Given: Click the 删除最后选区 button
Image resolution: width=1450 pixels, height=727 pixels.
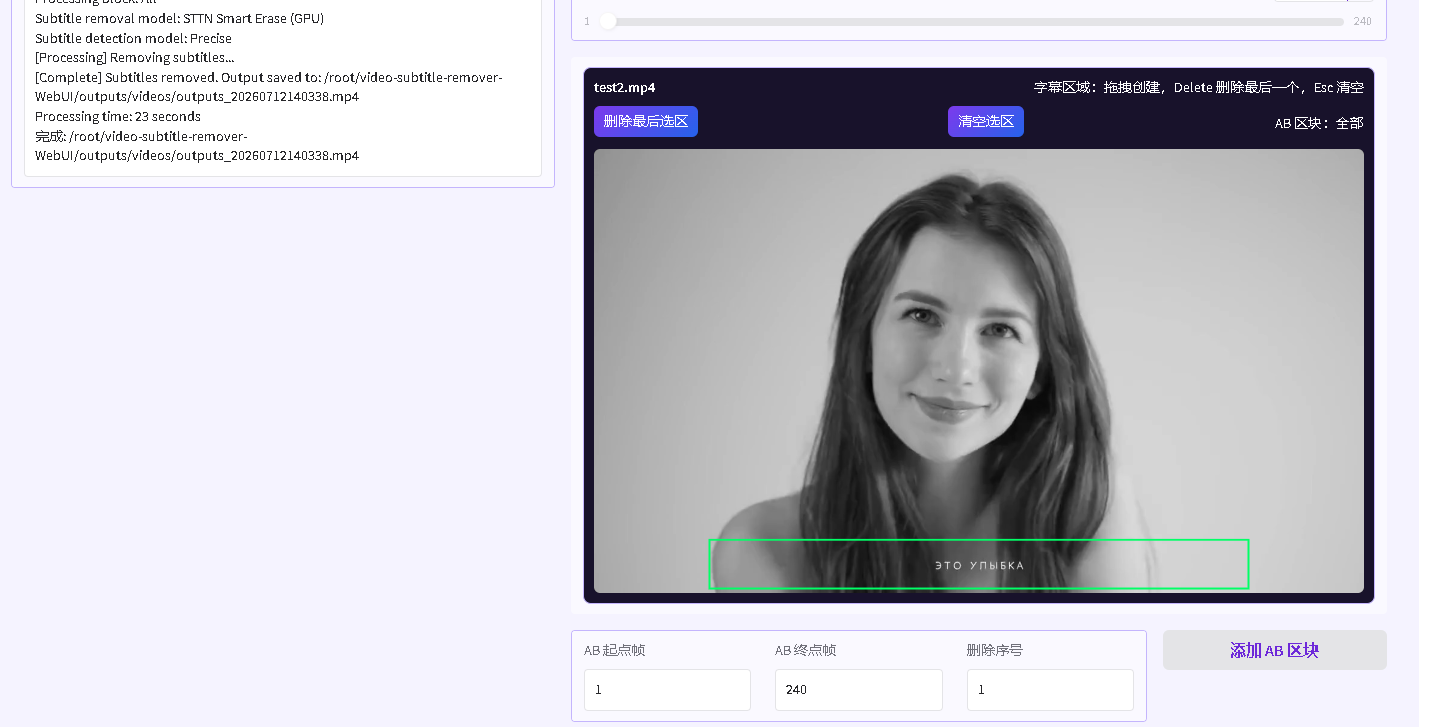Looking at the screenshot, I should coord(646,121).
